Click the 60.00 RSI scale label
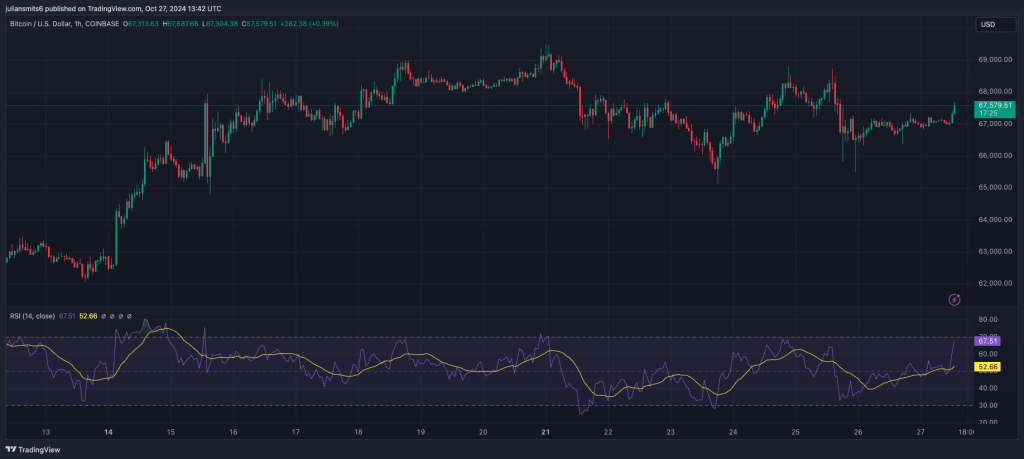This screenshot has width=1024, height=459. click(987, 354)
